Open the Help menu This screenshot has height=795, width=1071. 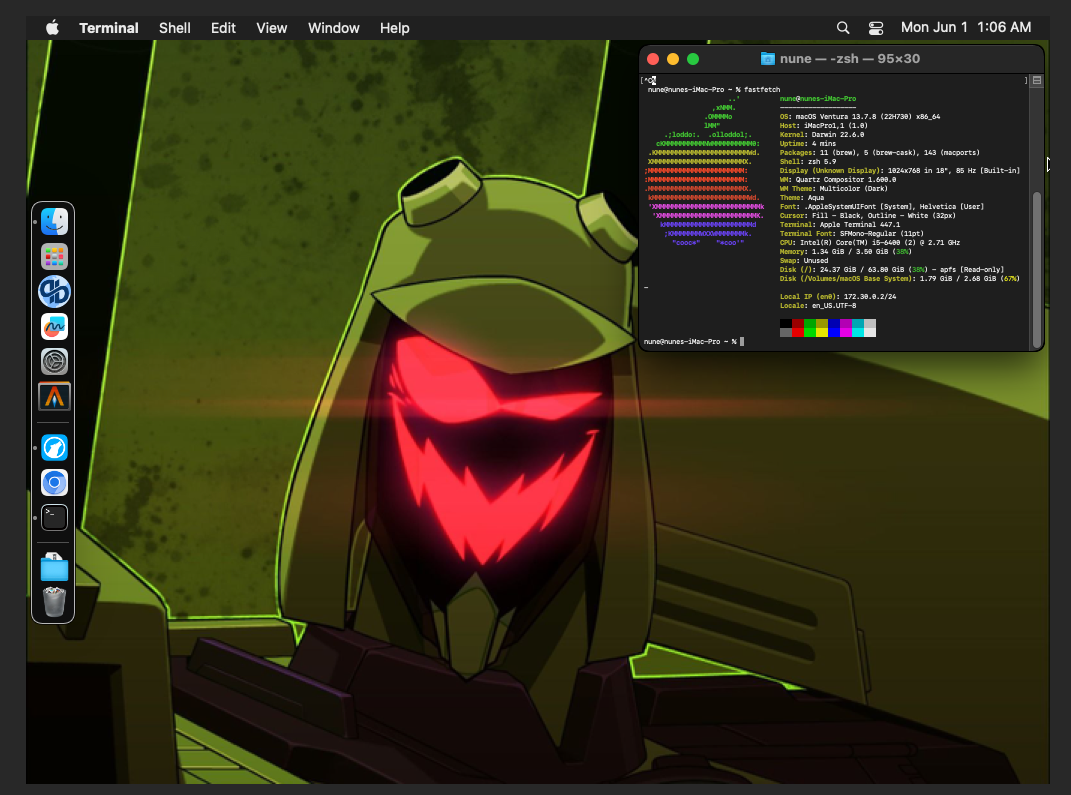(395, 28)
